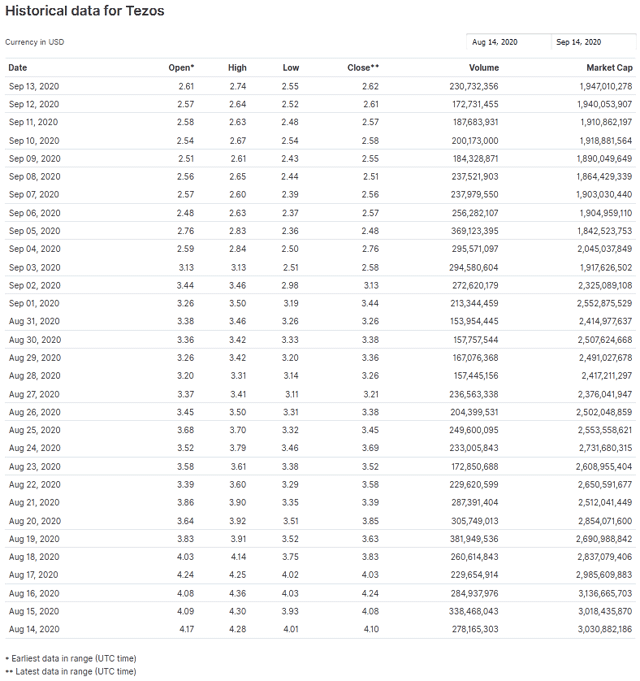The image size is (640, 681).
Task: Select the Aug 14, 2020 row date cell
Action: click(x=34, y=629)
